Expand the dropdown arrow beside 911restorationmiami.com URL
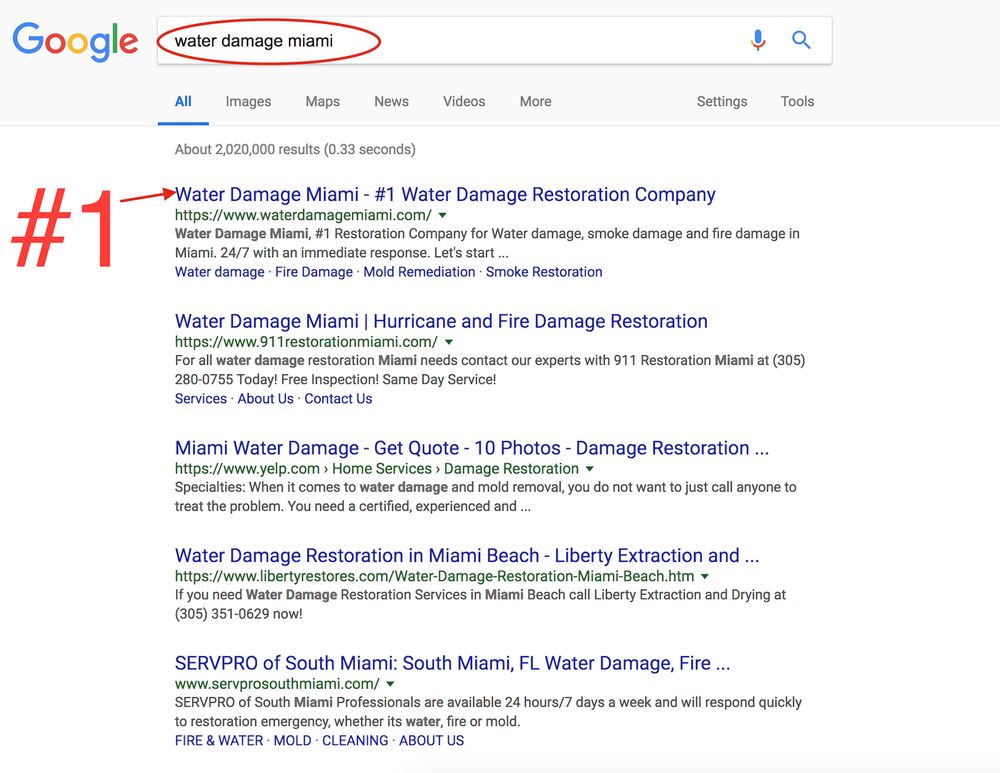1000x773 pixels. [x=449, y=342]
